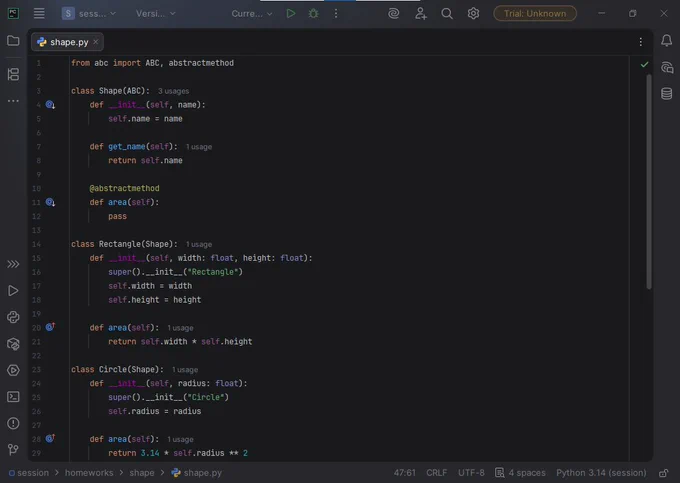Open the Terminal tool window
The image size is (680, 483).
pyautogui.click(x=13, y=397)
